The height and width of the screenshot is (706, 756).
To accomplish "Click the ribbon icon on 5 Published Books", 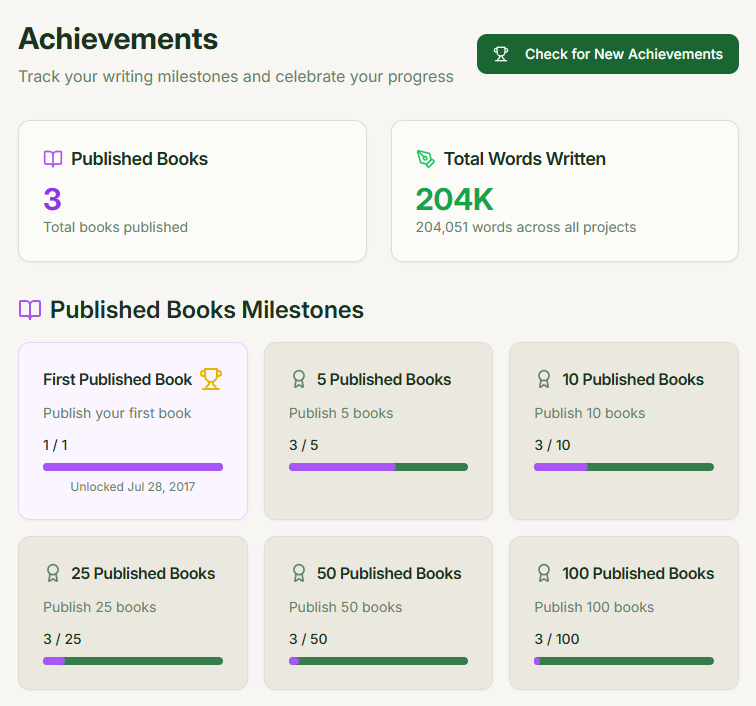I will (x=299, y=379).
